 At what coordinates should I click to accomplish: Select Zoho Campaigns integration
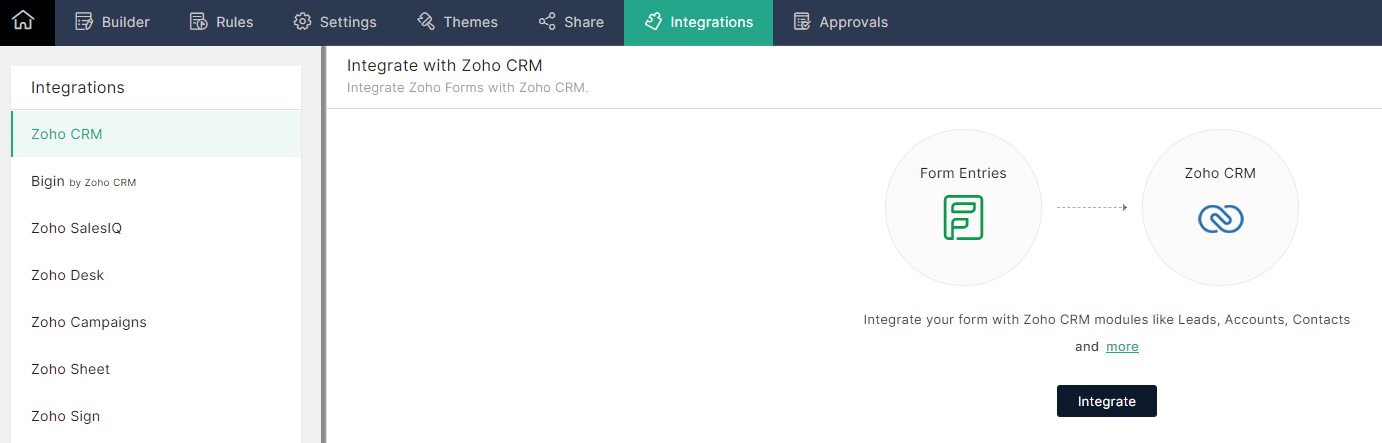pos(156,322)
